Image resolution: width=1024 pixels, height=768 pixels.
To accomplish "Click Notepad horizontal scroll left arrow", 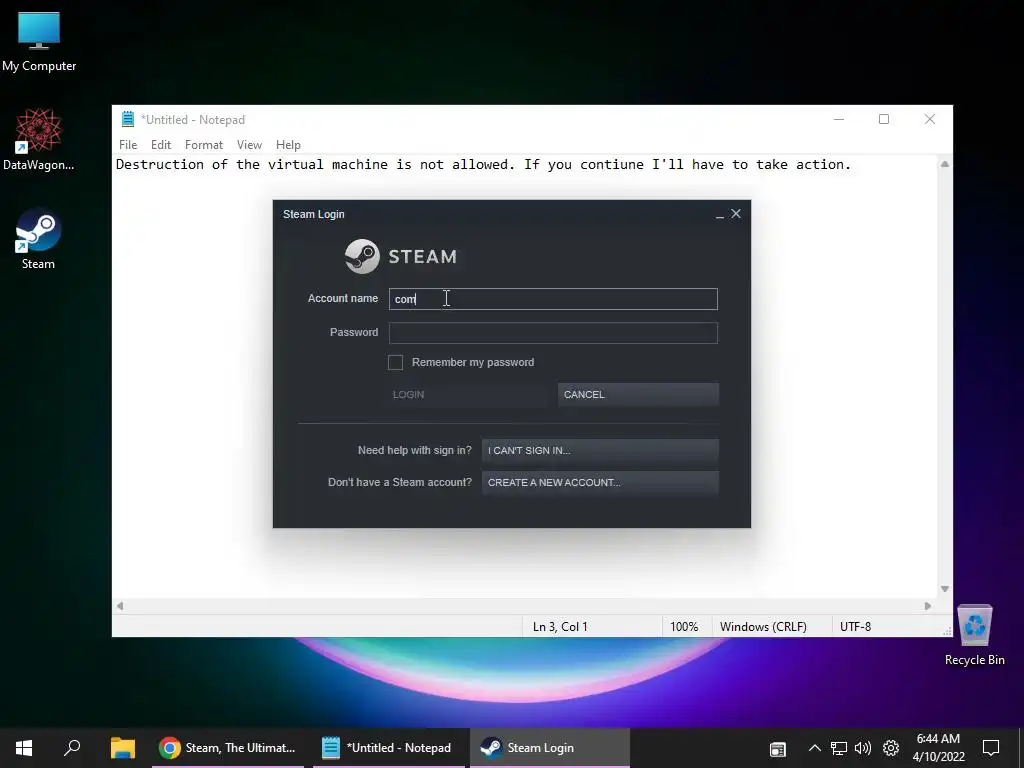I will coord(120,606).
